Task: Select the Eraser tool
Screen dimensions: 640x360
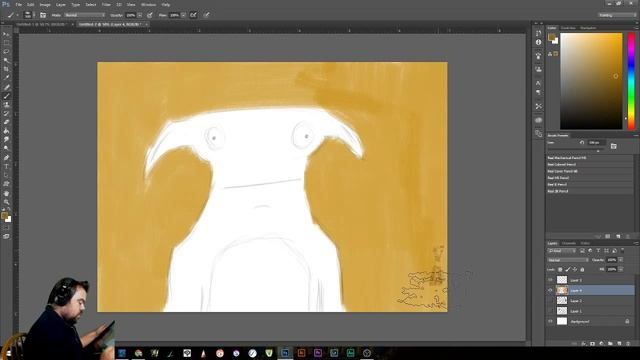Action: (6, 122)
